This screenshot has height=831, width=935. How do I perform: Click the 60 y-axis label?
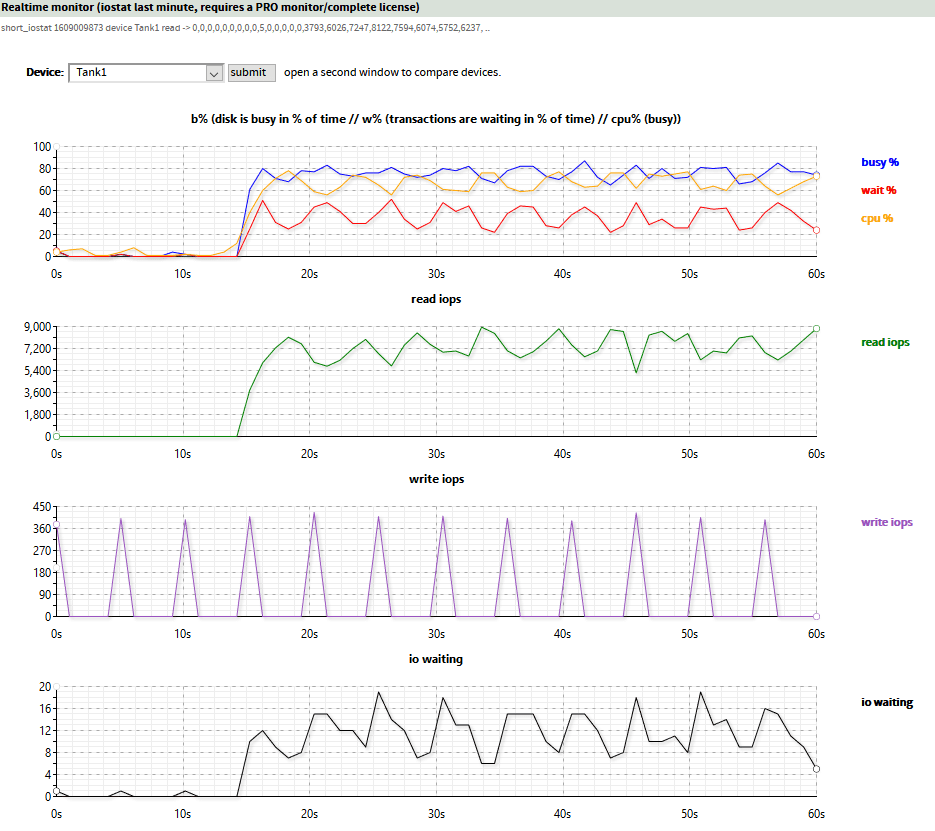click(x=45, y=191)
